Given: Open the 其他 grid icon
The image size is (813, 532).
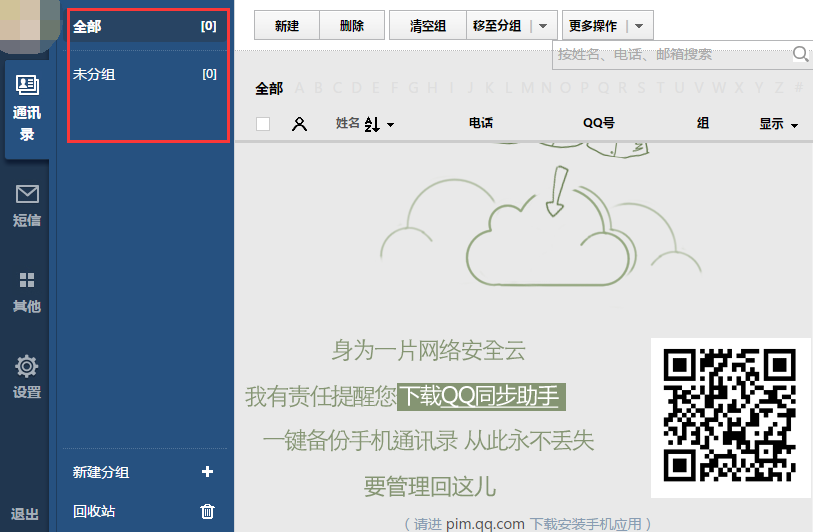Looking at the screenshot, I should (27, 281).
